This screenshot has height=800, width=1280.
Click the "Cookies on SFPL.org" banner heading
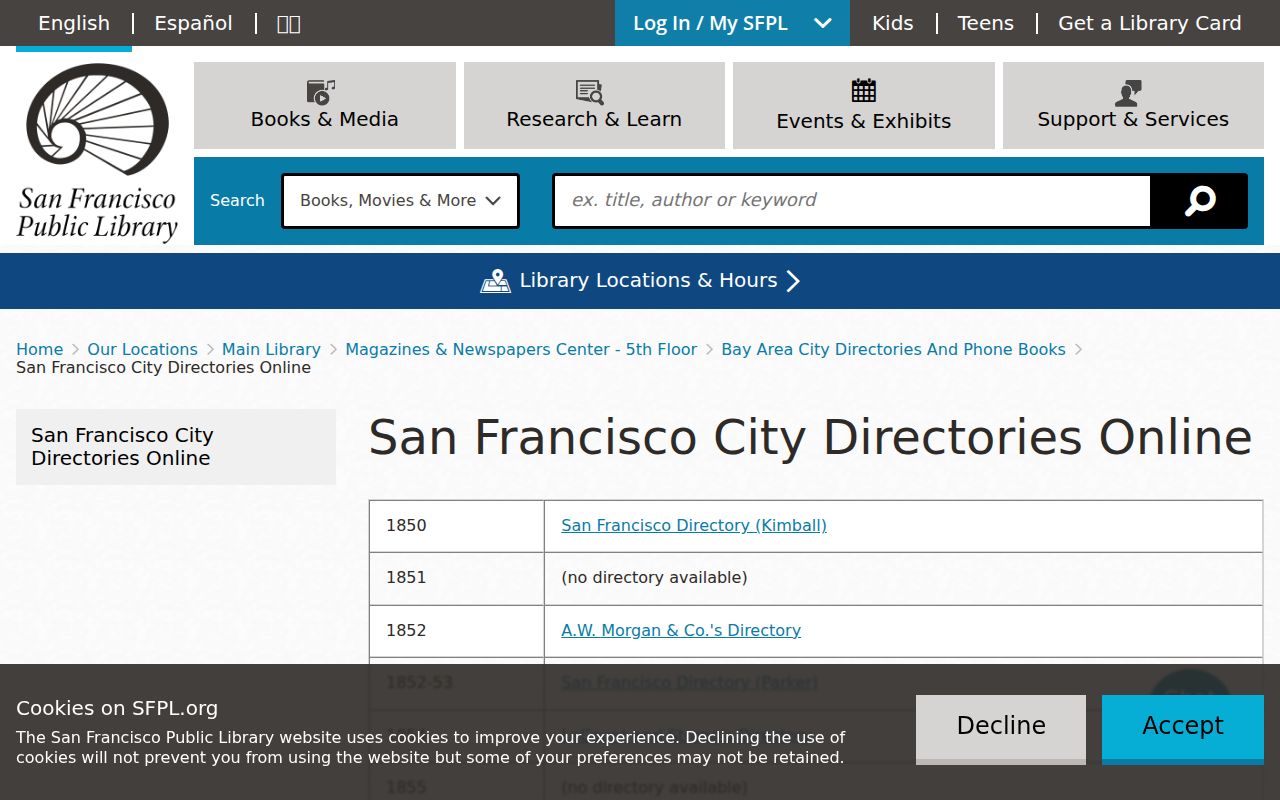tap(117, 708)
